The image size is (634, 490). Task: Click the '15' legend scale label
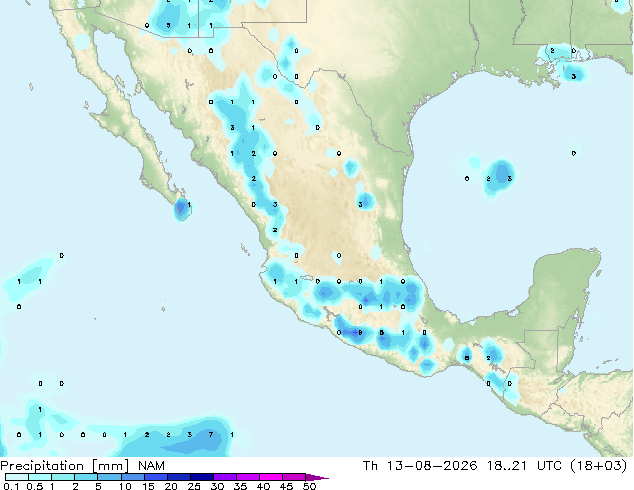point(148,486)
